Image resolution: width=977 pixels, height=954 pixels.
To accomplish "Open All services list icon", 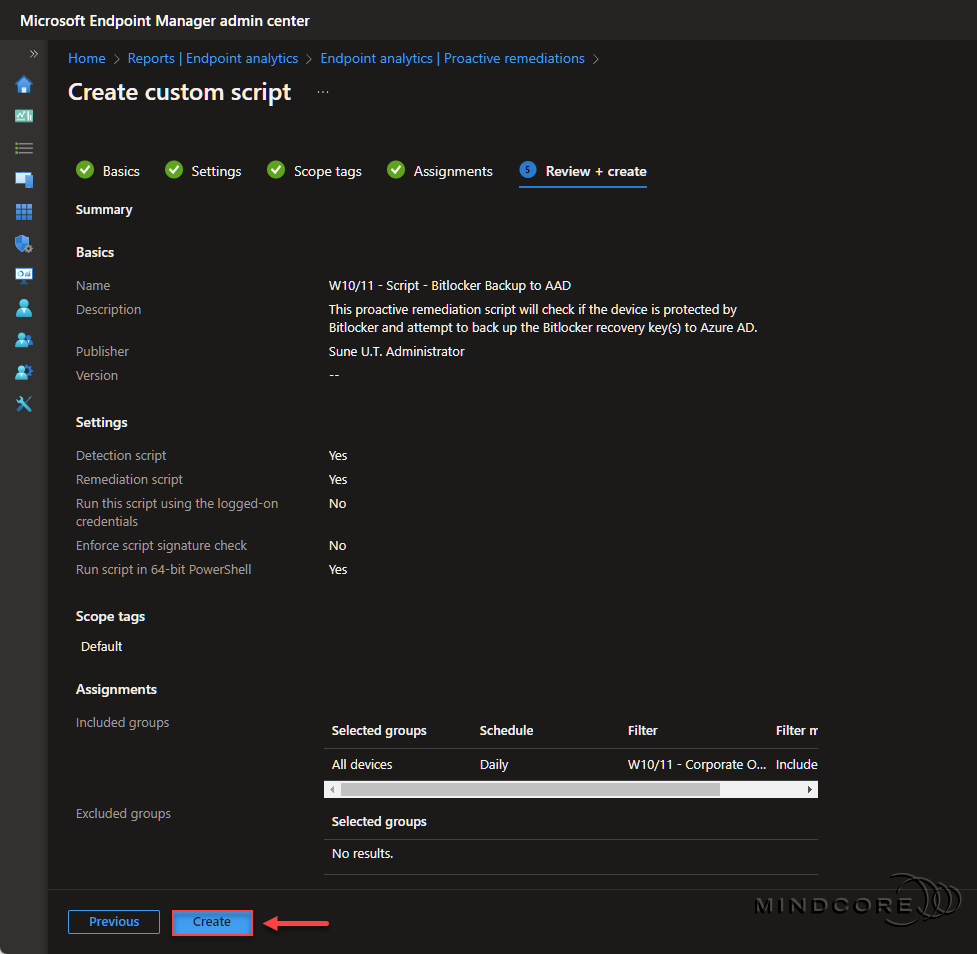I will [x=24, y=148].
